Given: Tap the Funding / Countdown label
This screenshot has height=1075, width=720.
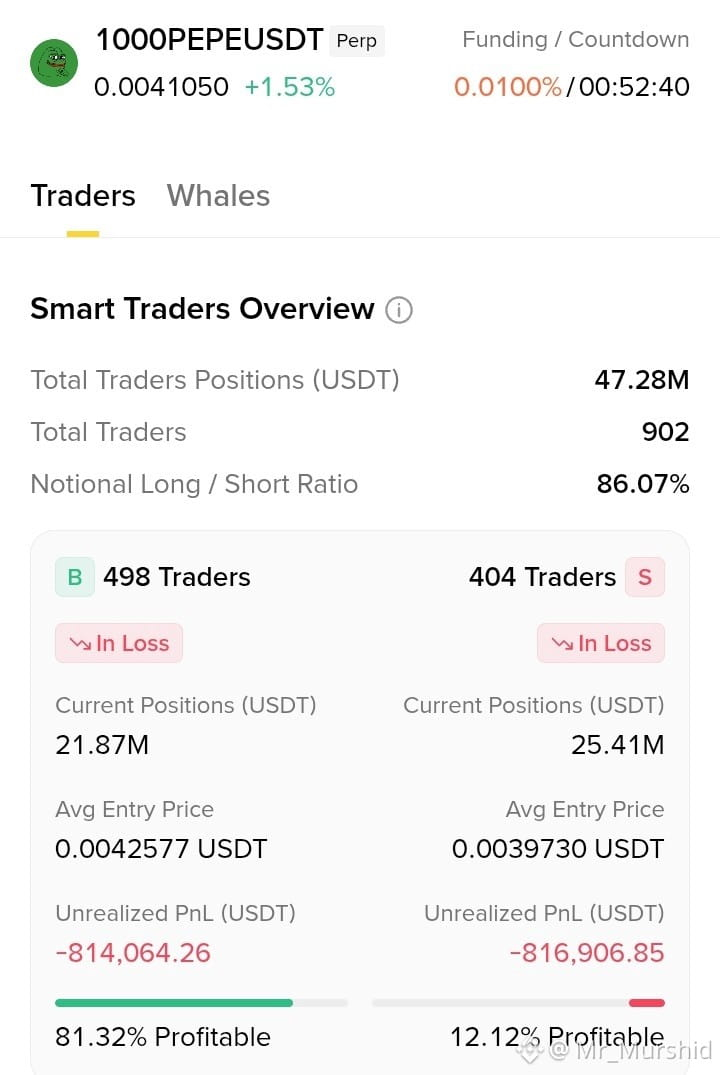Looking at the screenshot, I should (575, 40).
